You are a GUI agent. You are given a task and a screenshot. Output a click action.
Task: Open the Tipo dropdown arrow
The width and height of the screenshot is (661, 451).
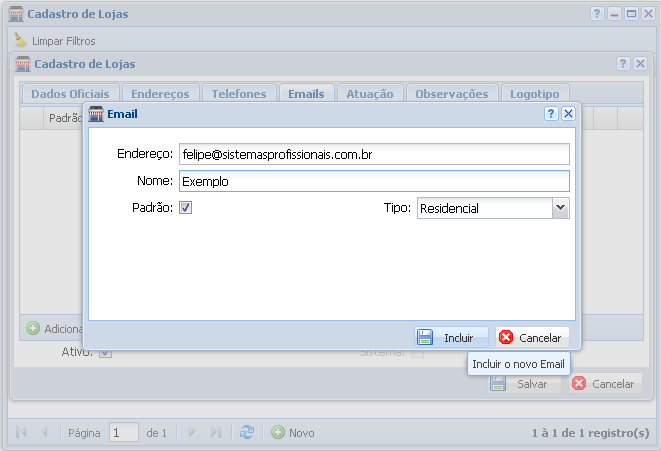[x=560, y=208]
